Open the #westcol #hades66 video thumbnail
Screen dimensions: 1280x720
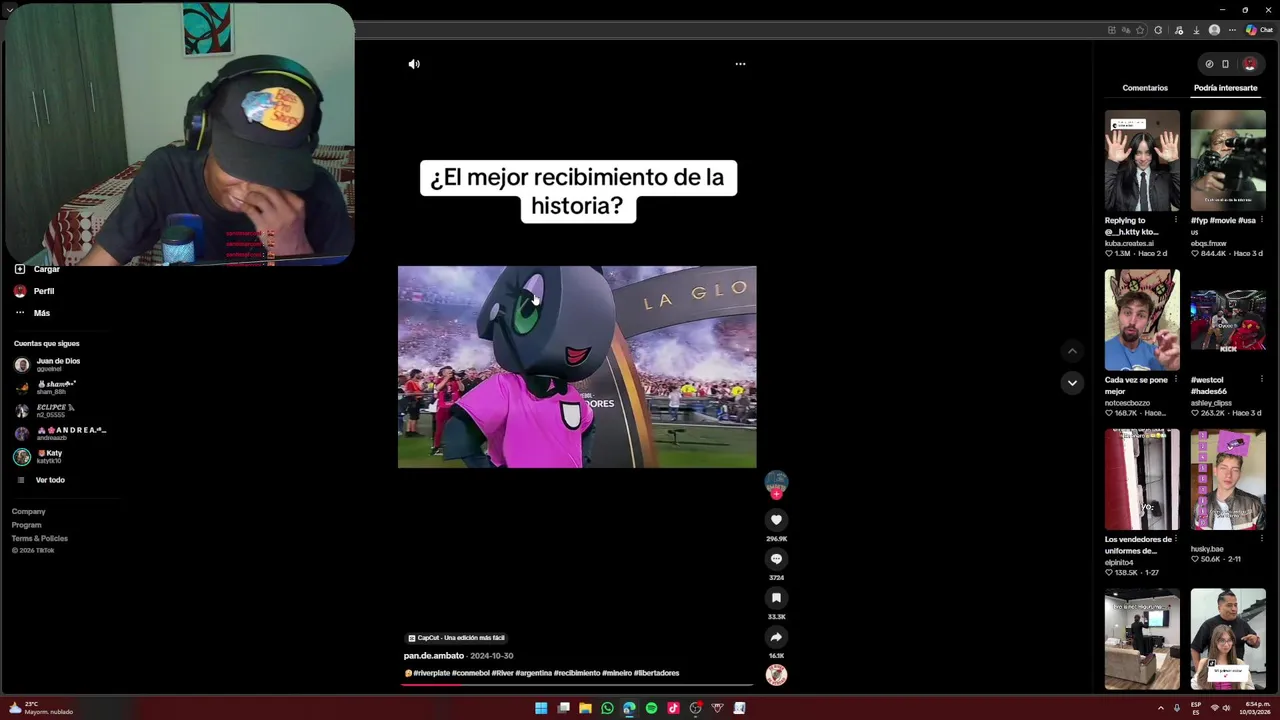[1228, 320]
